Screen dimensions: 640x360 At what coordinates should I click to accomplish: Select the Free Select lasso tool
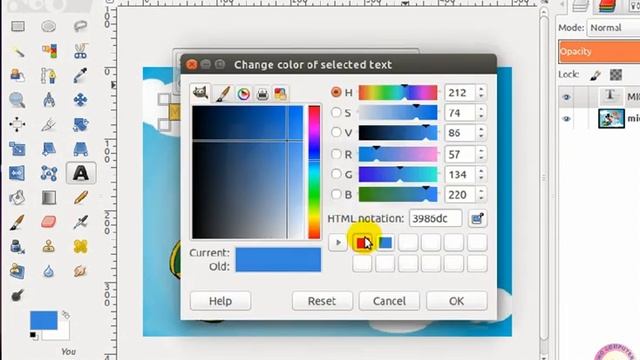click(80, 27)
